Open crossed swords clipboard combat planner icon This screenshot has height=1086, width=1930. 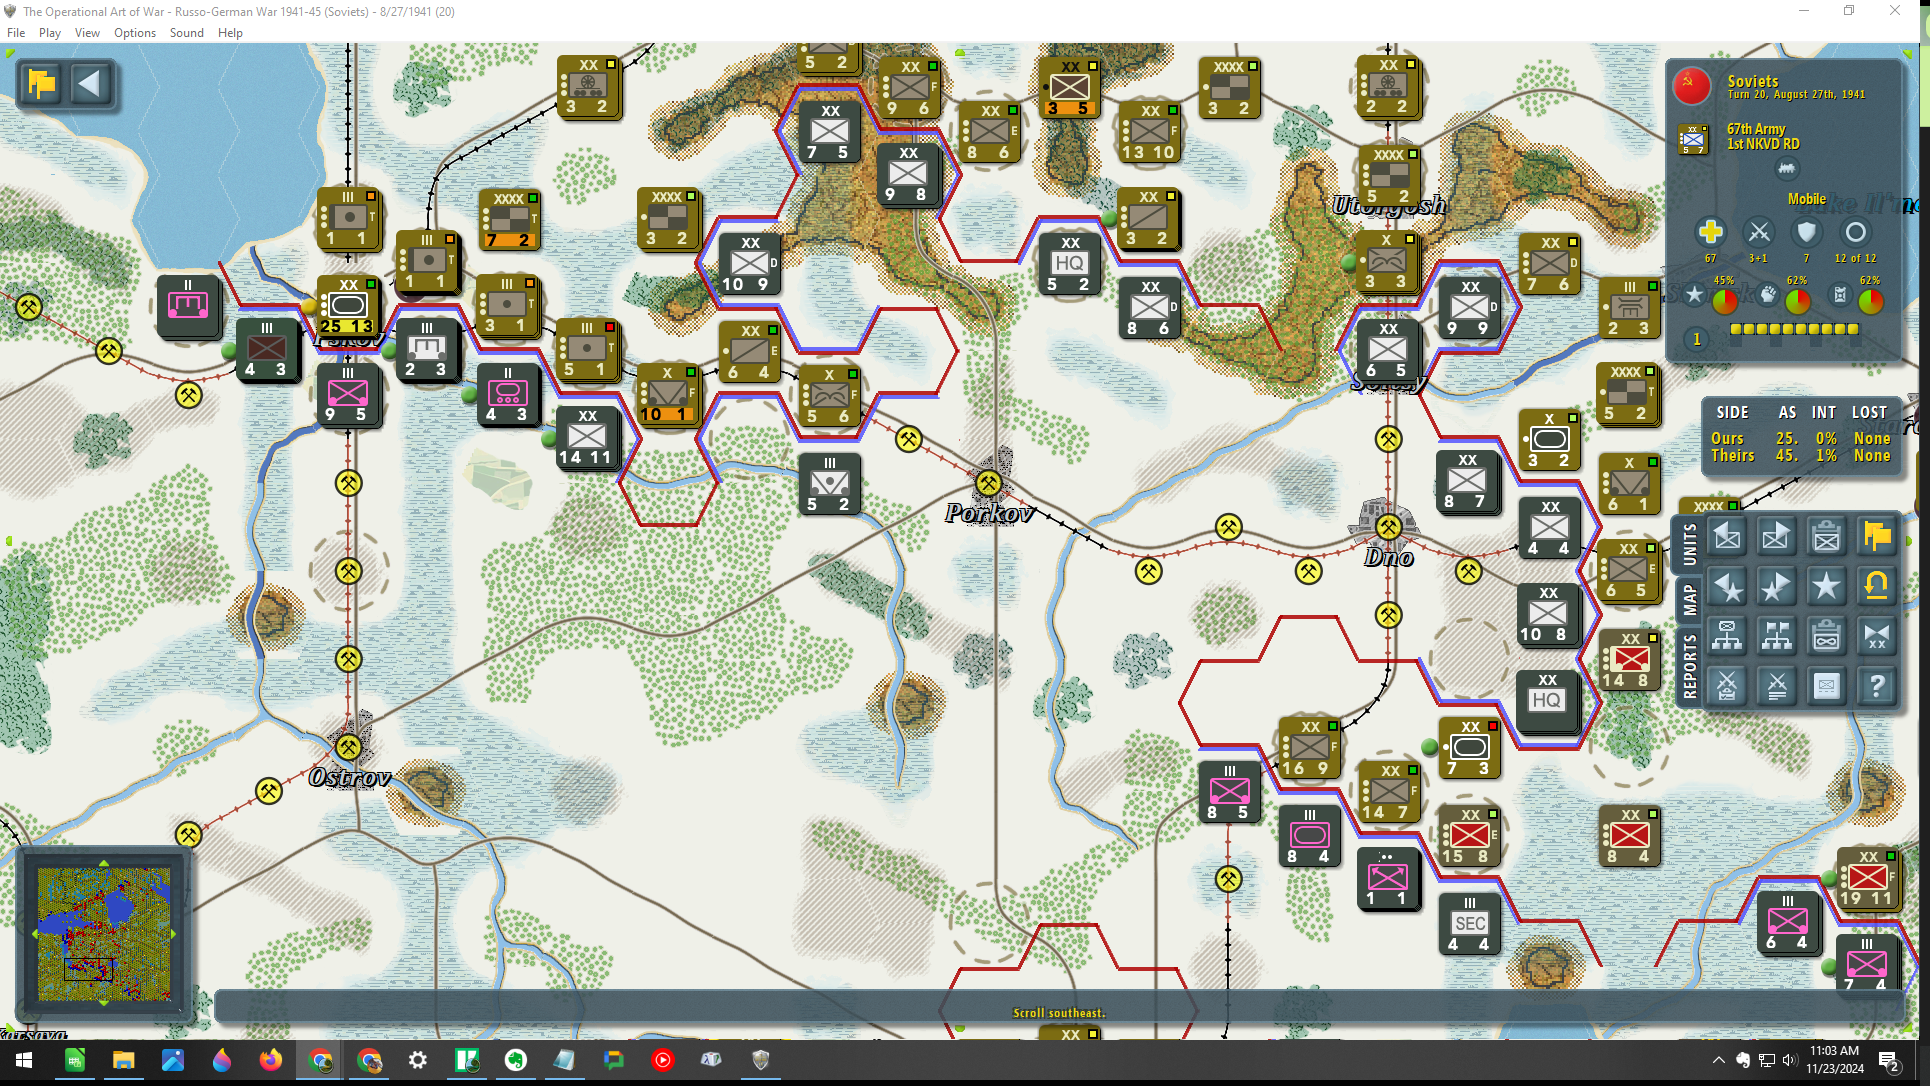click(1727, 686)
